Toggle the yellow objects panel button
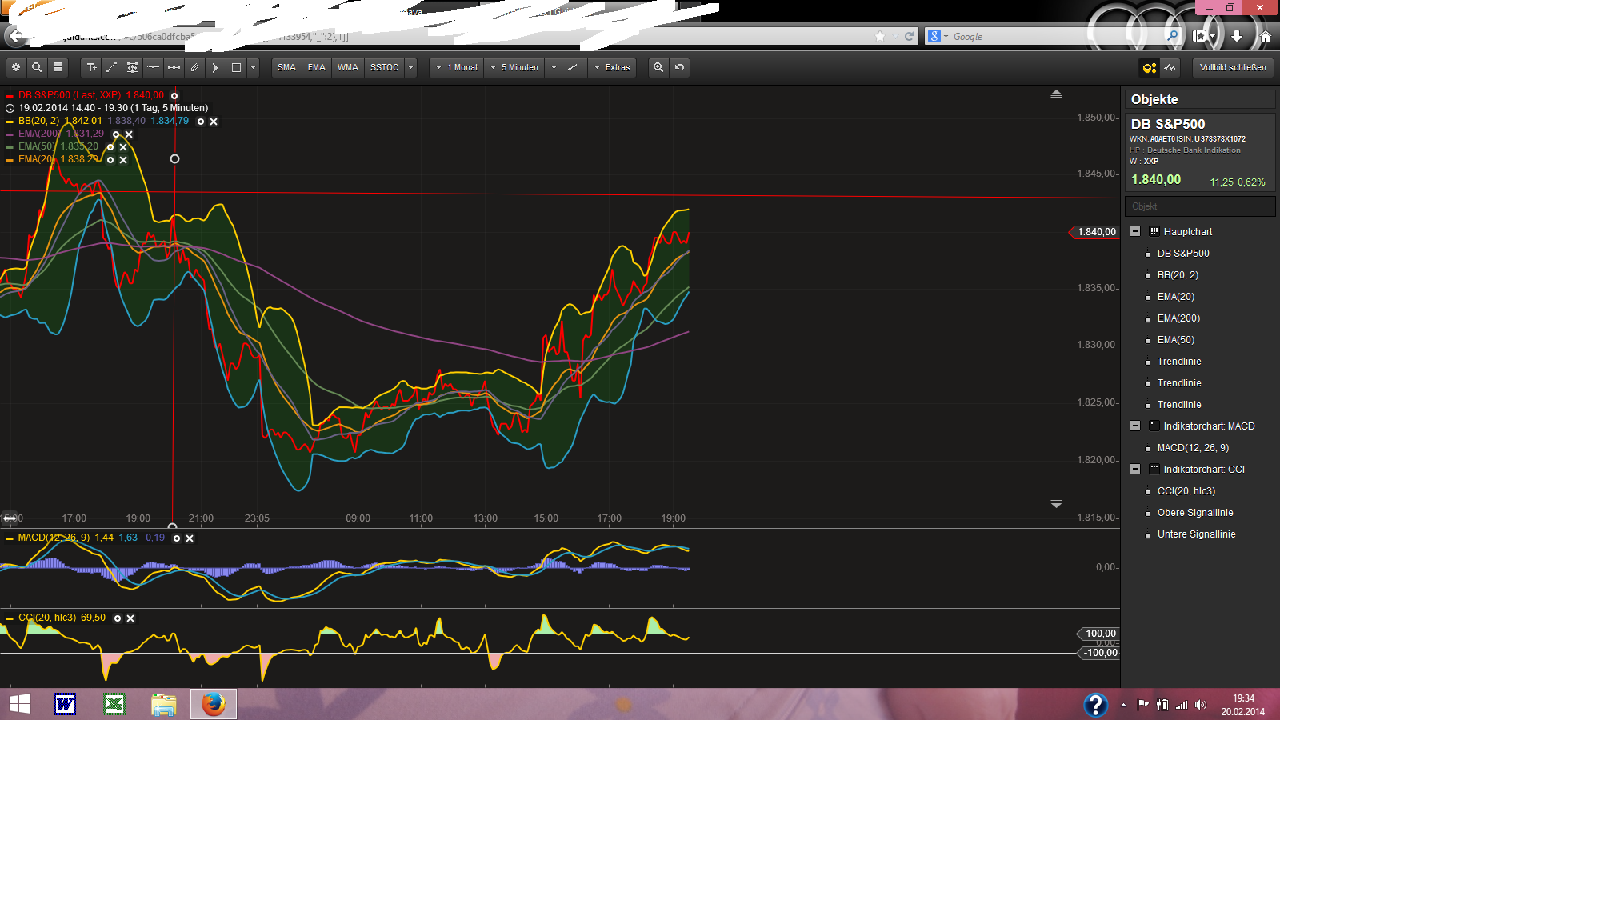The image size is (1600, 900). click(x=1149, y=67)
